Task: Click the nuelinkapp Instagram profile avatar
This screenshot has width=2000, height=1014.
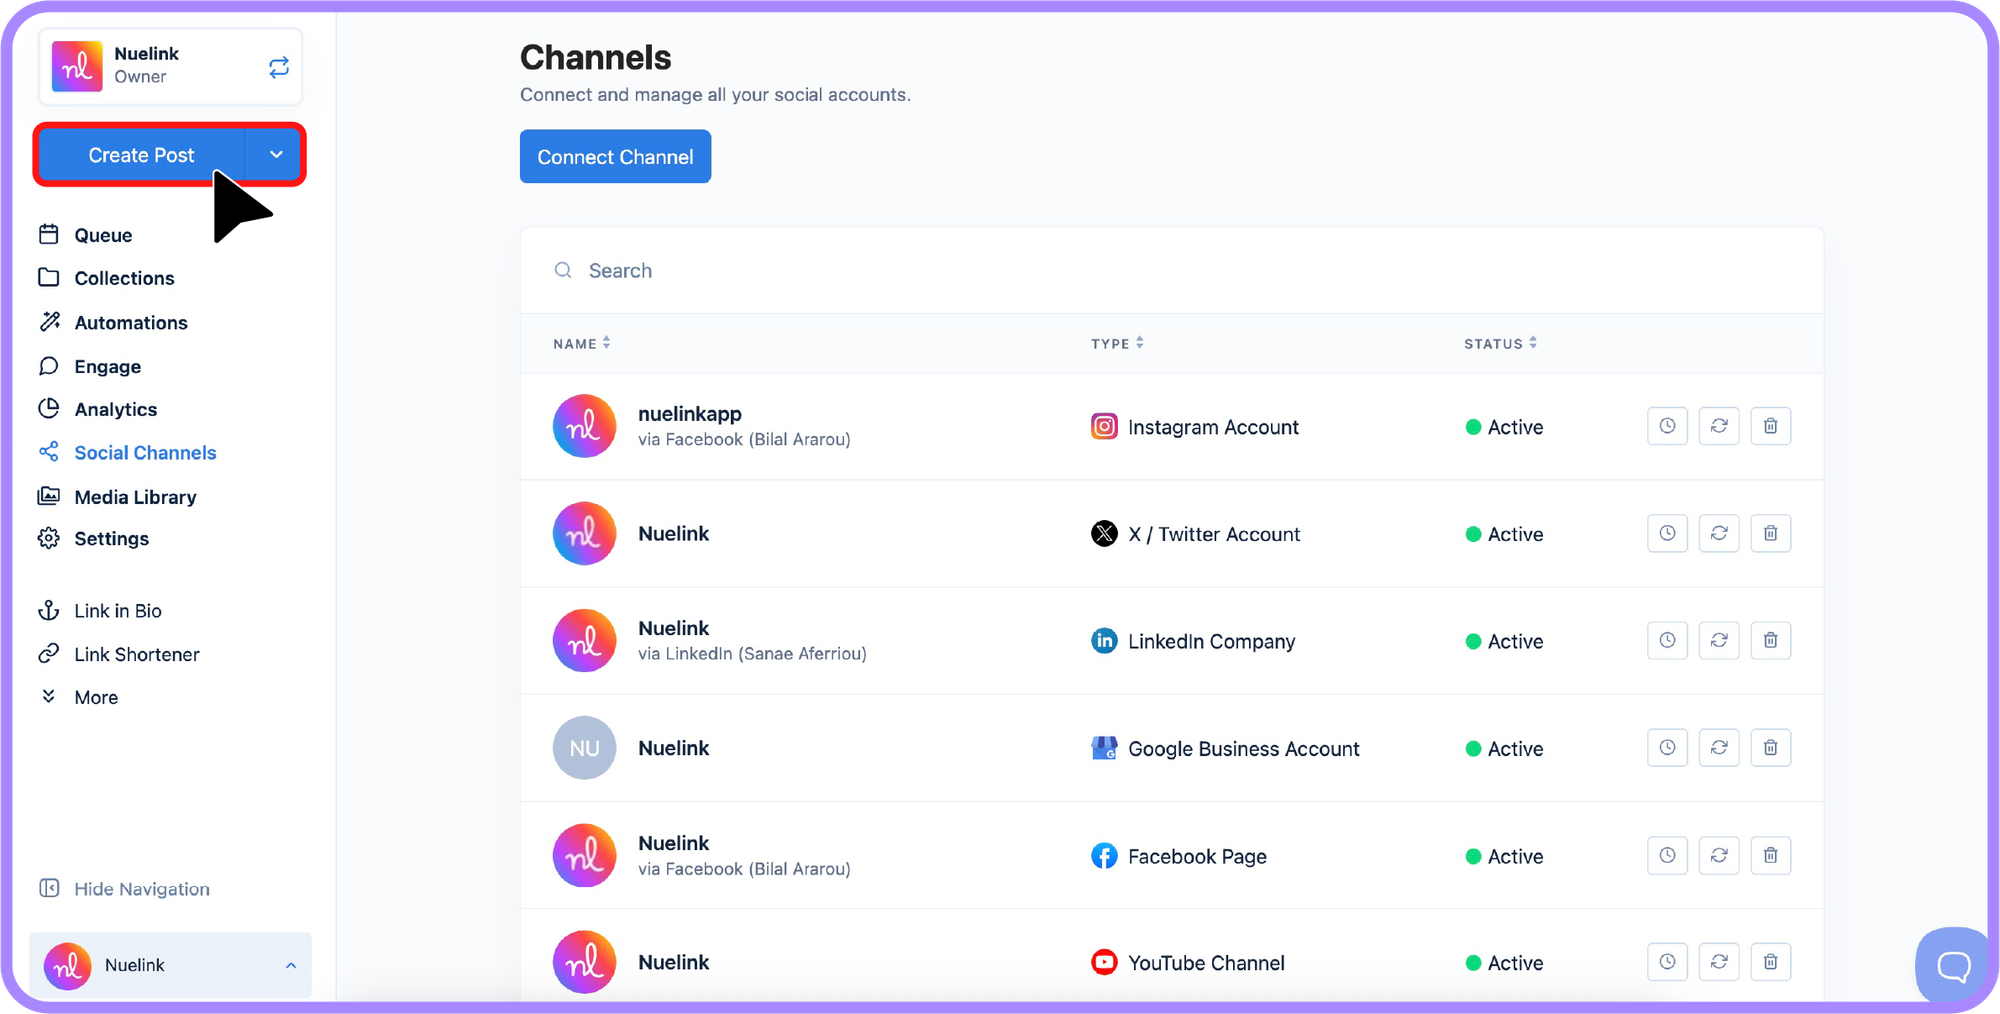Action: click(584, 426)
